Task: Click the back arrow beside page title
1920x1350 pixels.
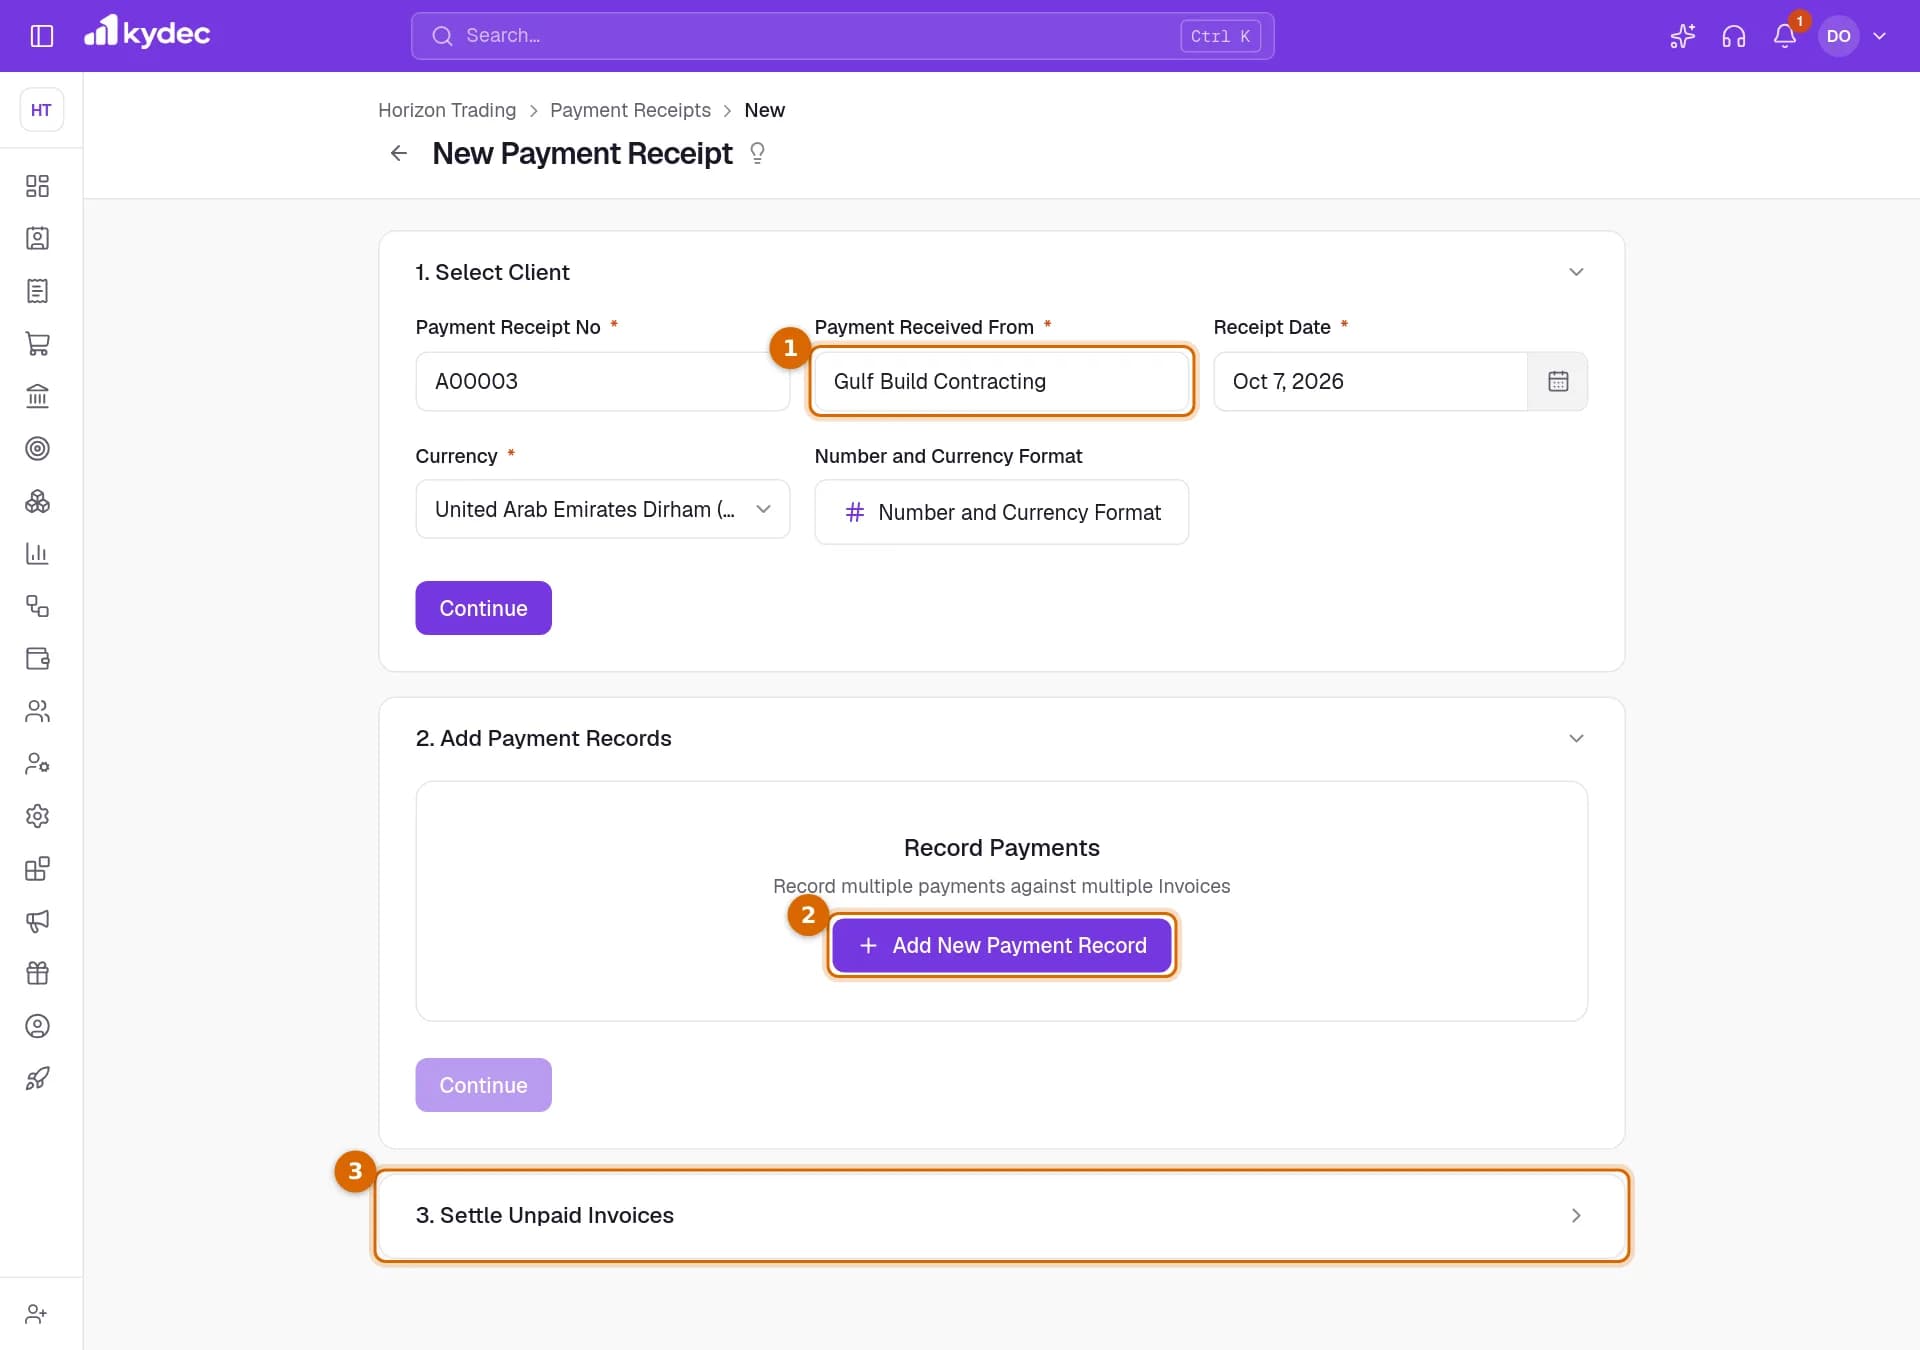Action: (399, 153)
